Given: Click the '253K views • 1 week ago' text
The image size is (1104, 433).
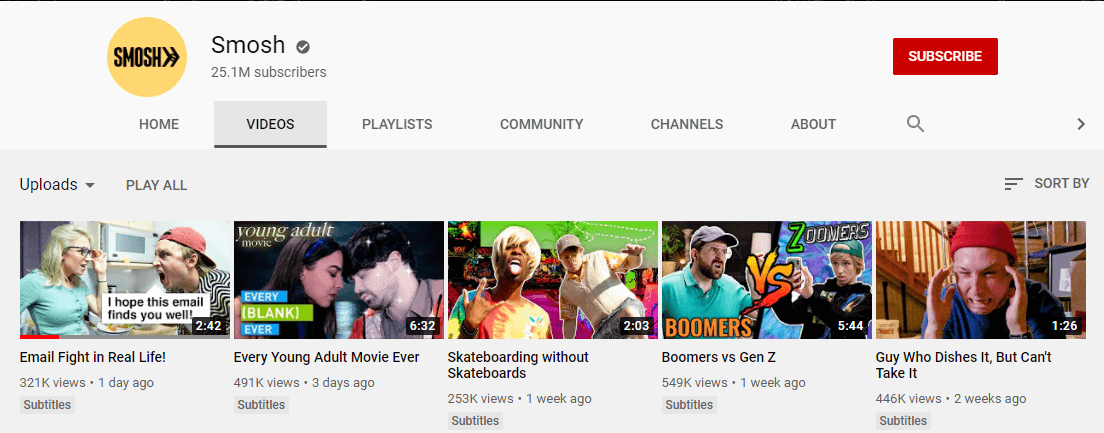Looking at the screenshot, I should click(x=520, y=399).
